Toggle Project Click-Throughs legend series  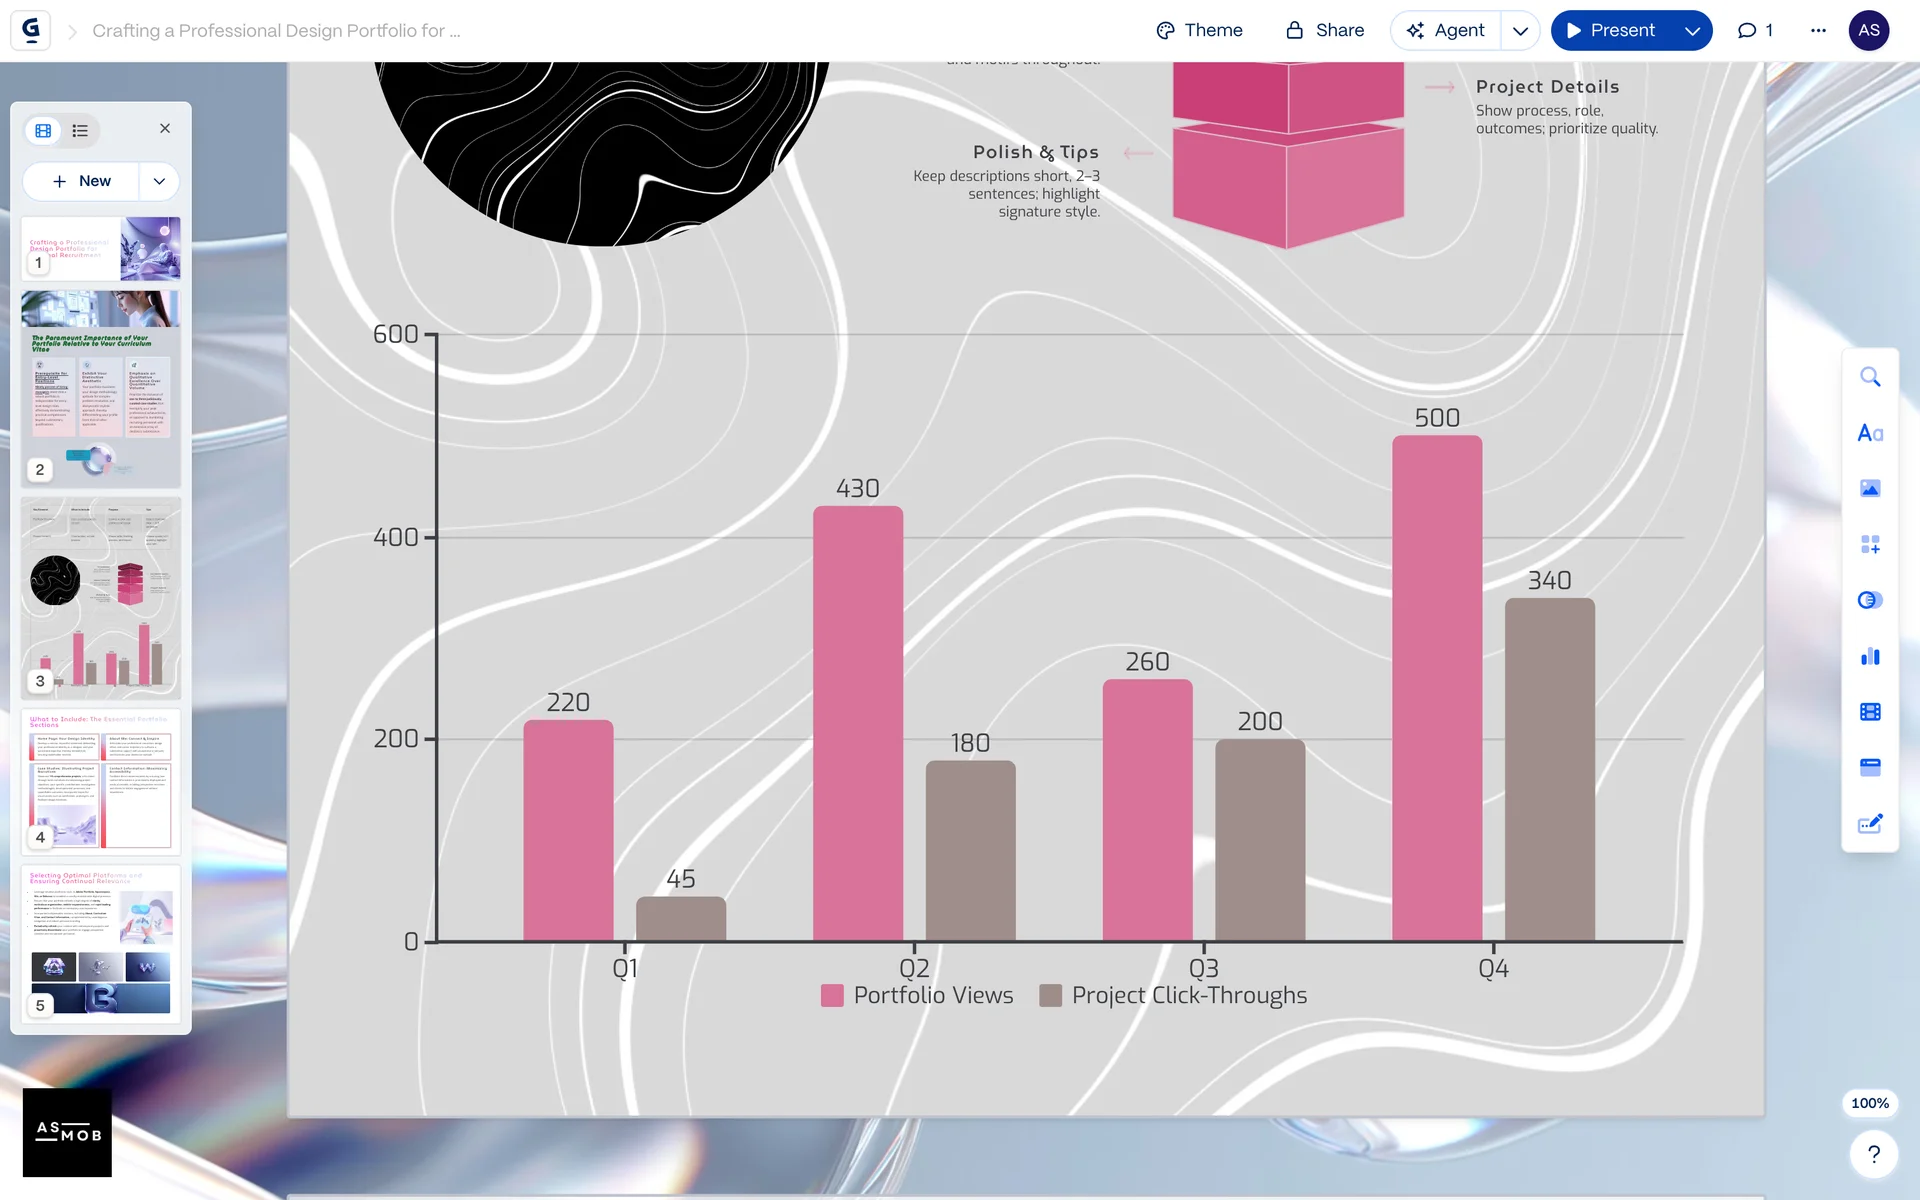click(1188, 995)
